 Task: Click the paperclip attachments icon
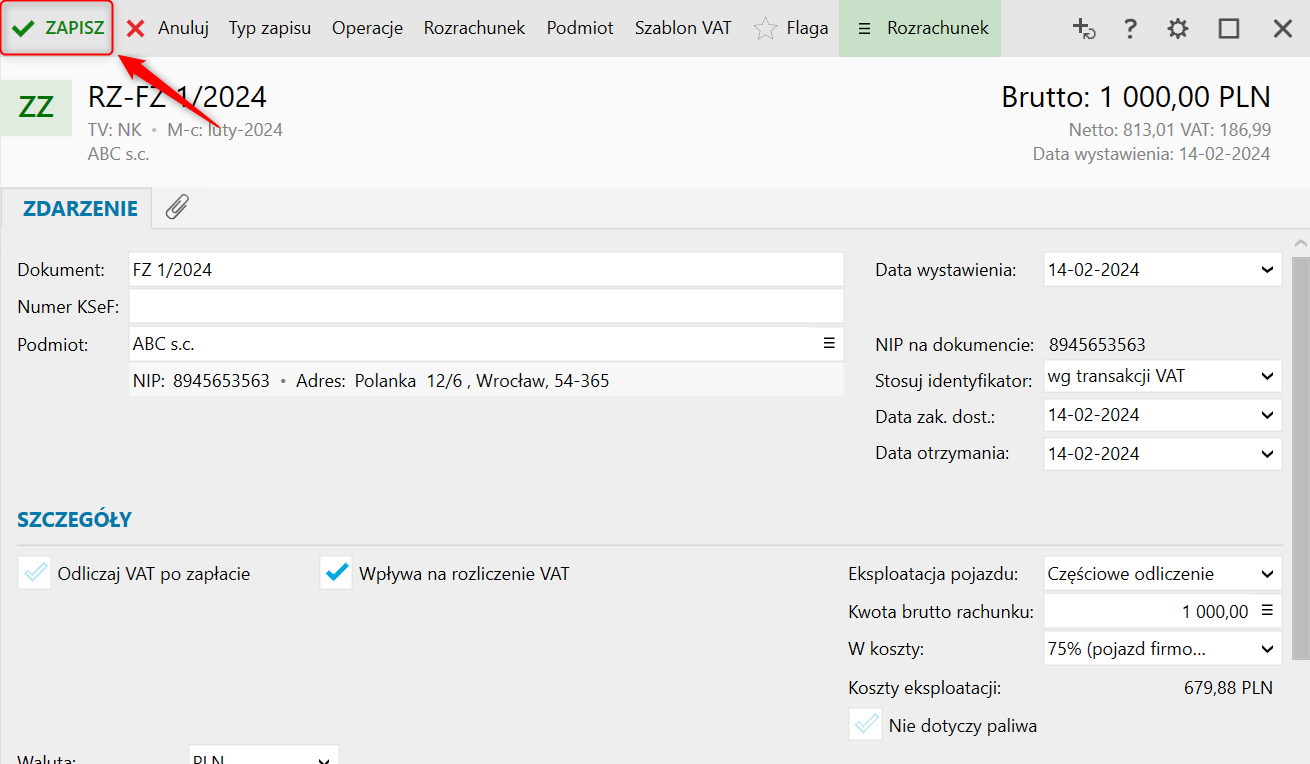(177, 207)
